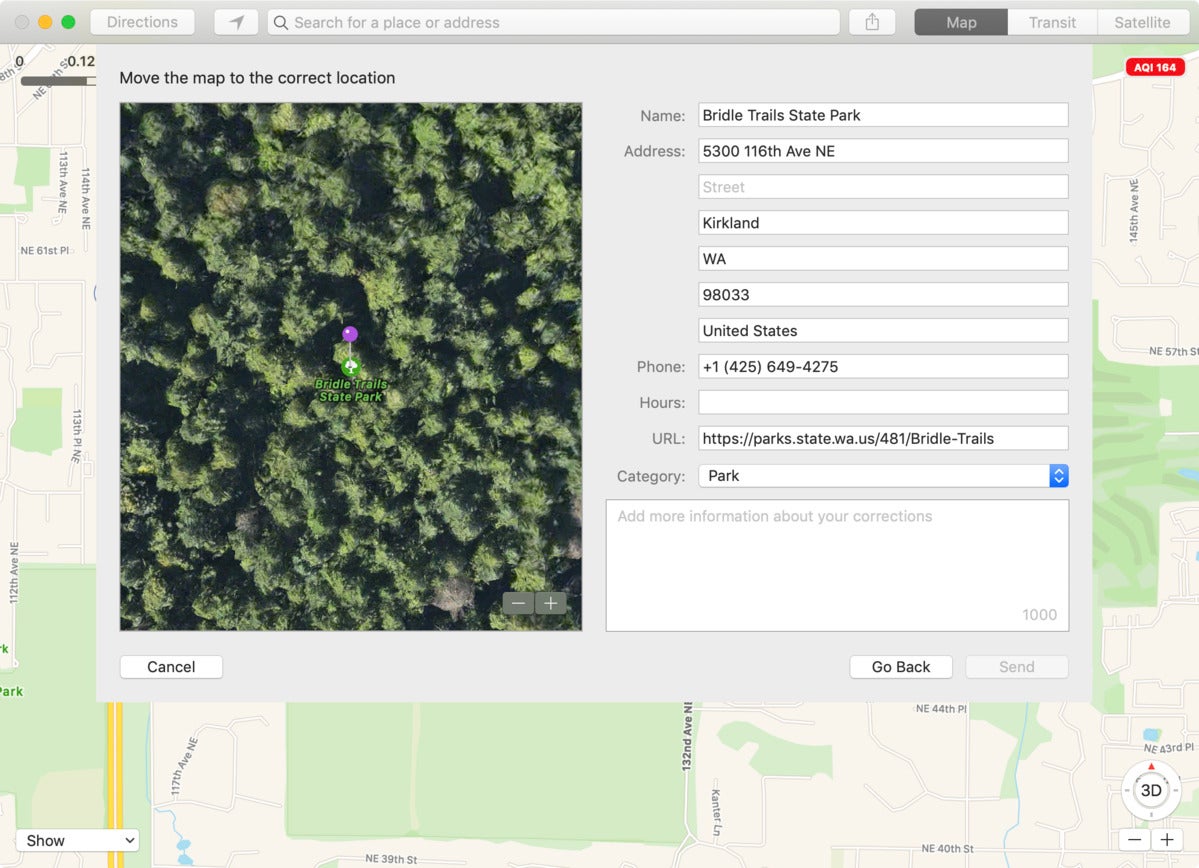Click the share icon in toolbar

872,22
